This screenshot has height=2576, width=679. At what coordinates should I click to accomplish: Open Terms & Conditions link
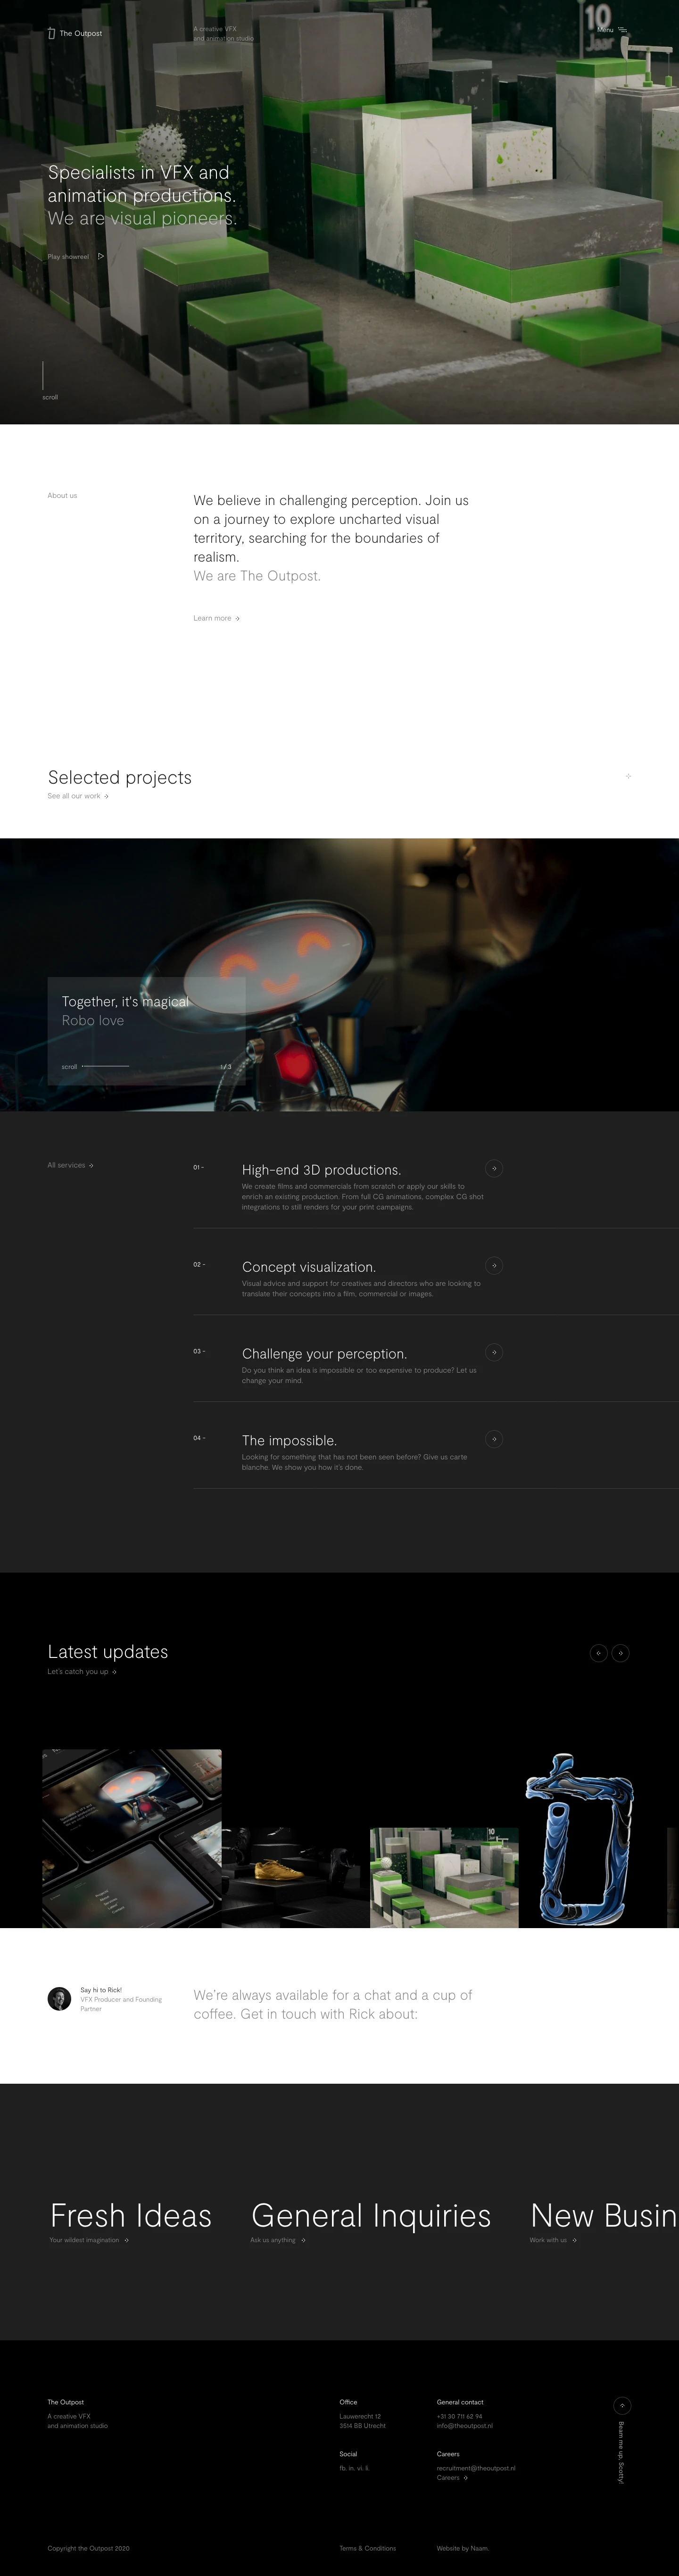pos(368,2548)
